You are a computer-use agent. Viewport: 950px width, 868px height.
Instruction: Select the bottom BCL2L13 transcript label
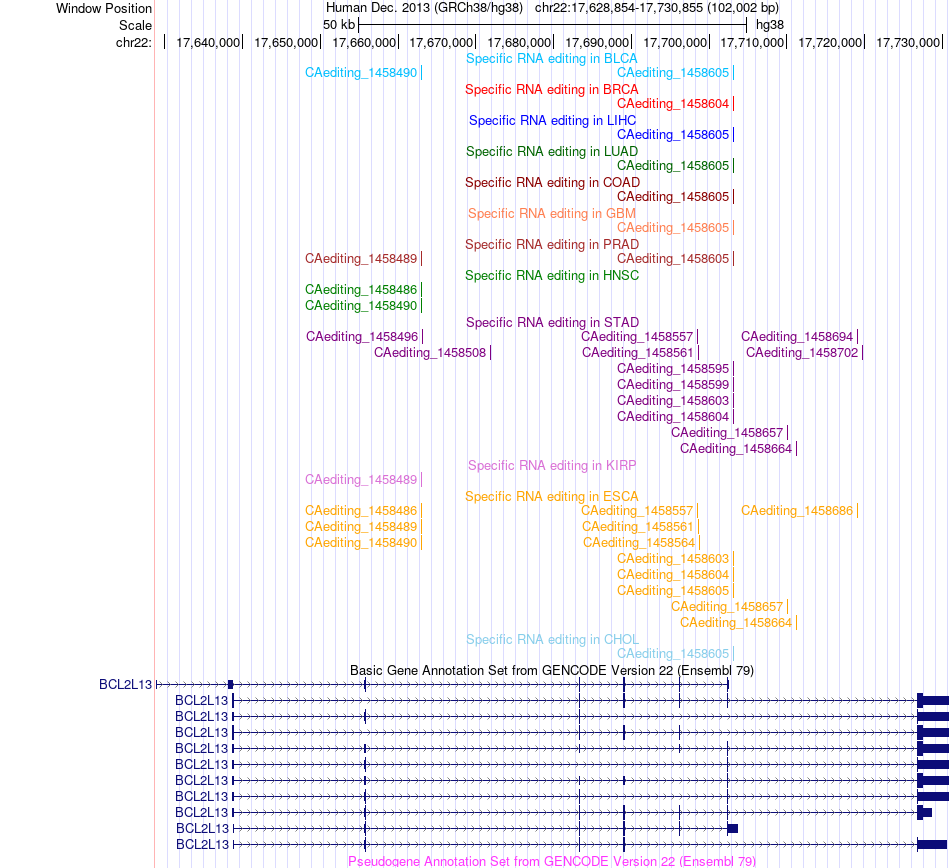coord(202,844)
